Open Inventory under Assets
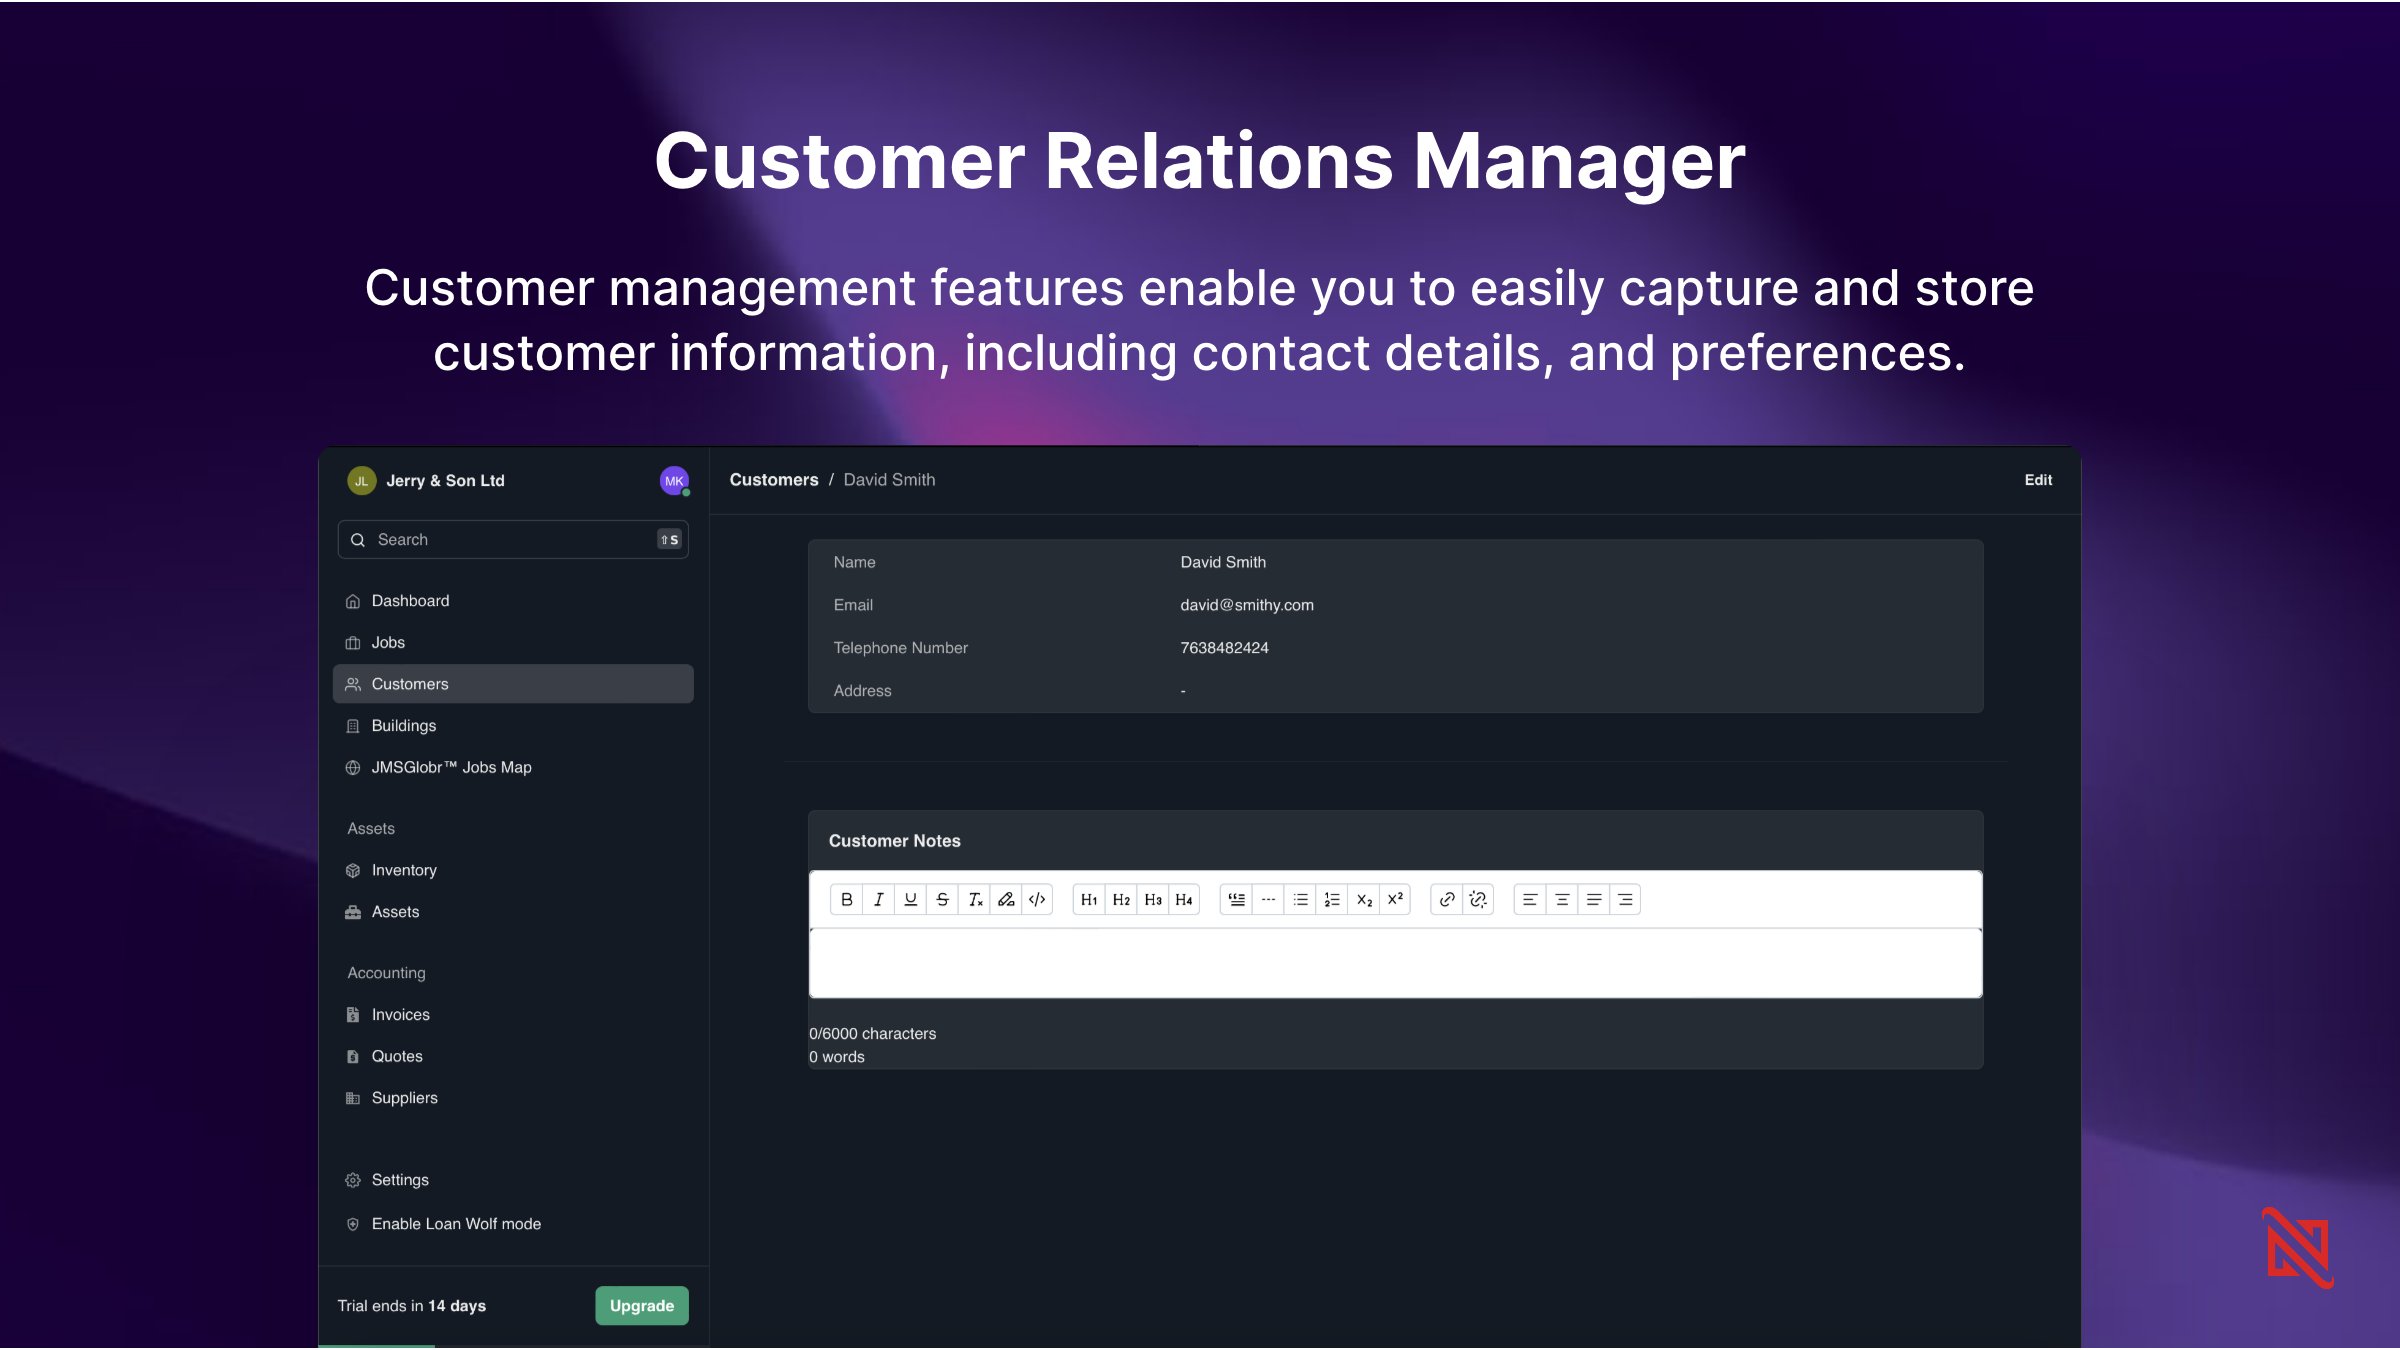This screenshot has height=1350, width=2400. click(x=513, y=870)
